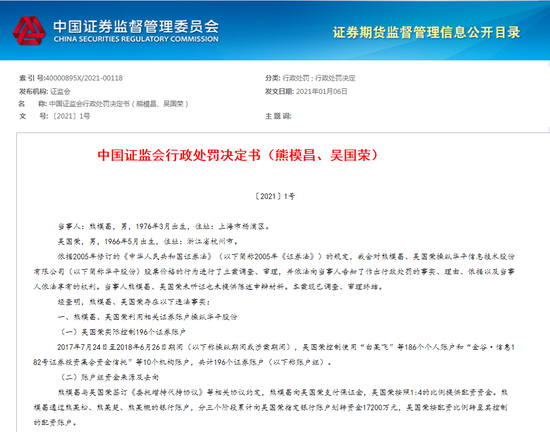Screen dimensions: 550x432
Task: Click the 发文日期 2021年01月06日 value
Action: (322, 91)
